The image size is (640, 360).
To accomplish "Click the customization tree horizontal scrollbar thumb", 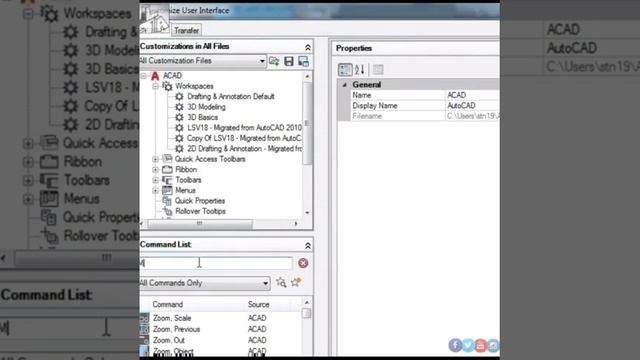I will (x=200, y=224).
